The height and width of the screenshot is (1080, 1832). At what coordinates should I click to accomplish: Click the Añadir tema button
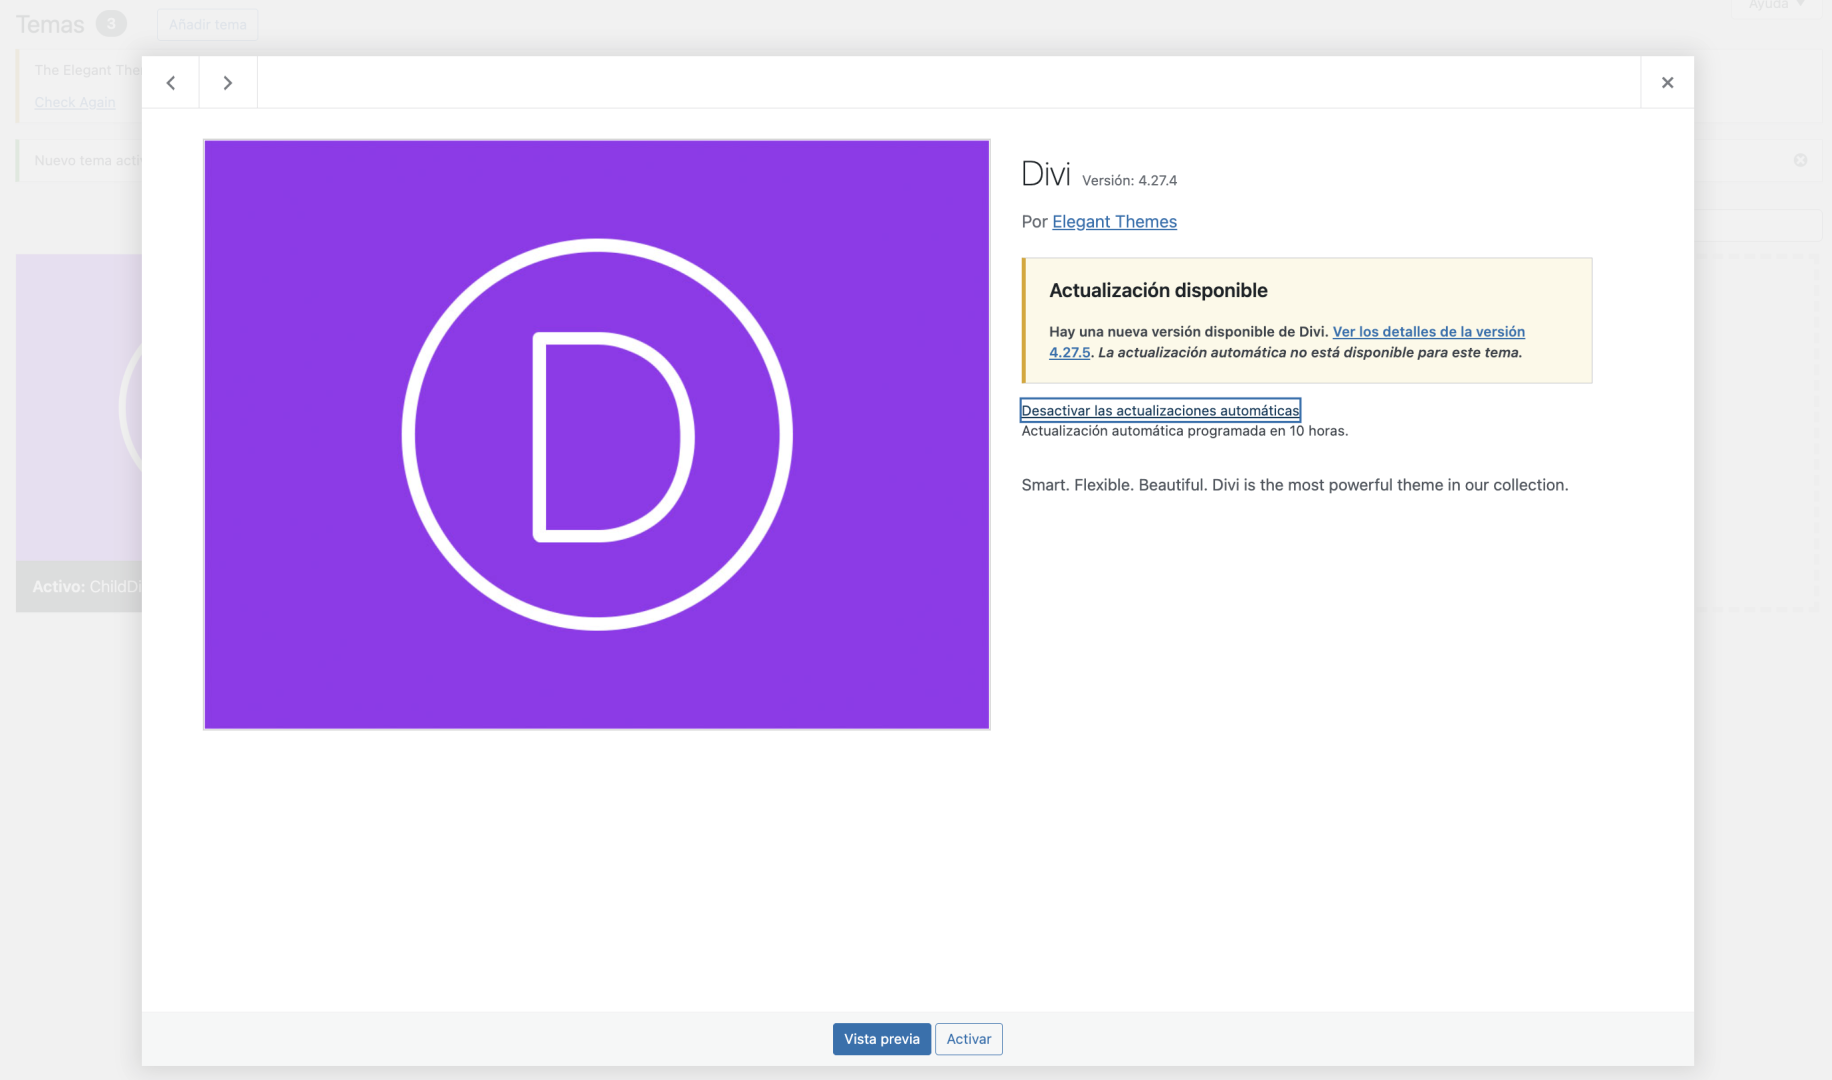pos(207,25)
